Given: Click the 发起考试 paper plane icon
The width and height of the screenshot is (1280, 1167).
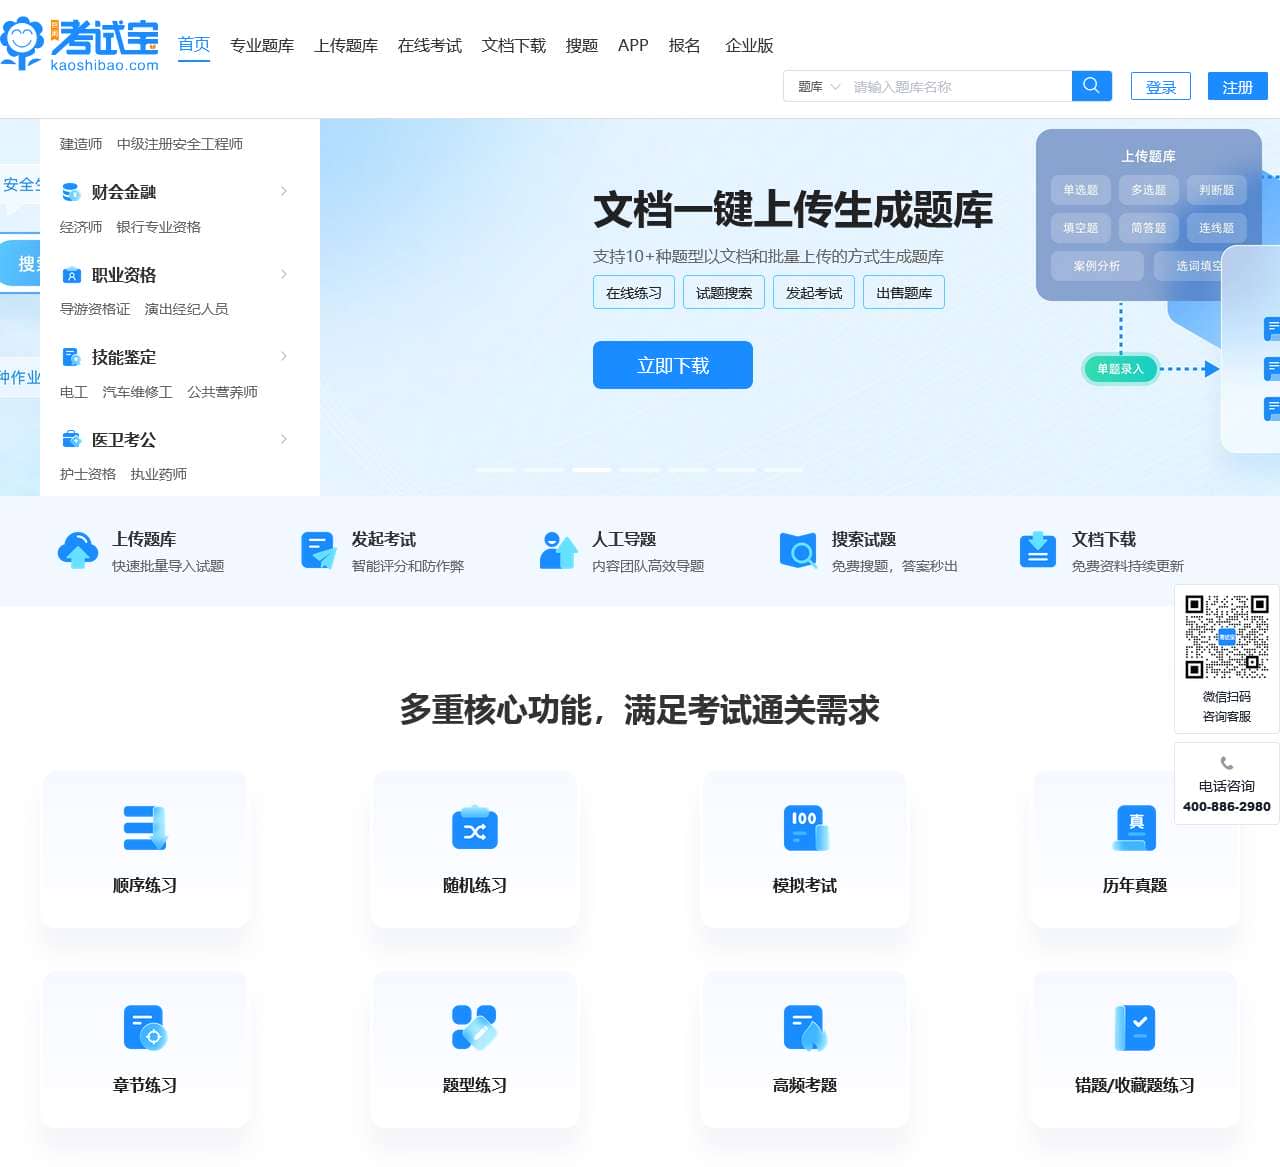Looking at the screenshot, I should [318, 551].
